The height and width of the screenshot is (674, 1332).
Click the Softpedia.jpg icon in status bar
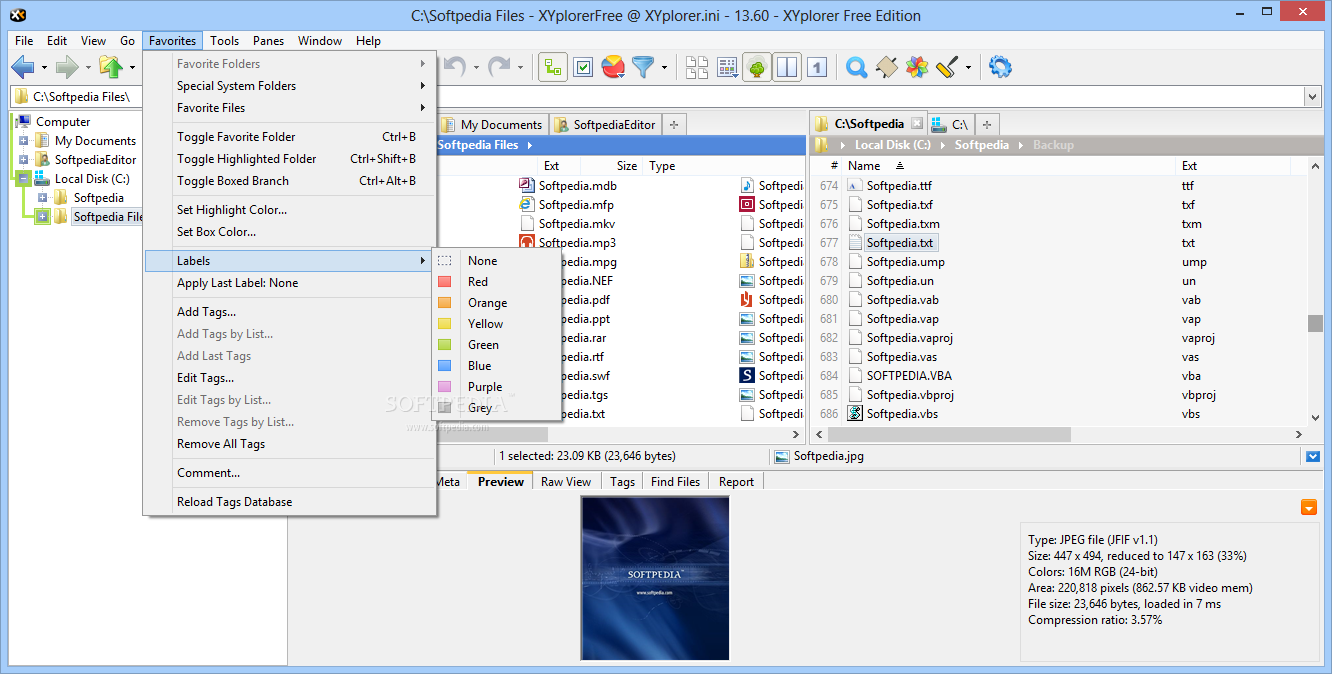click(x=782, y=456)
